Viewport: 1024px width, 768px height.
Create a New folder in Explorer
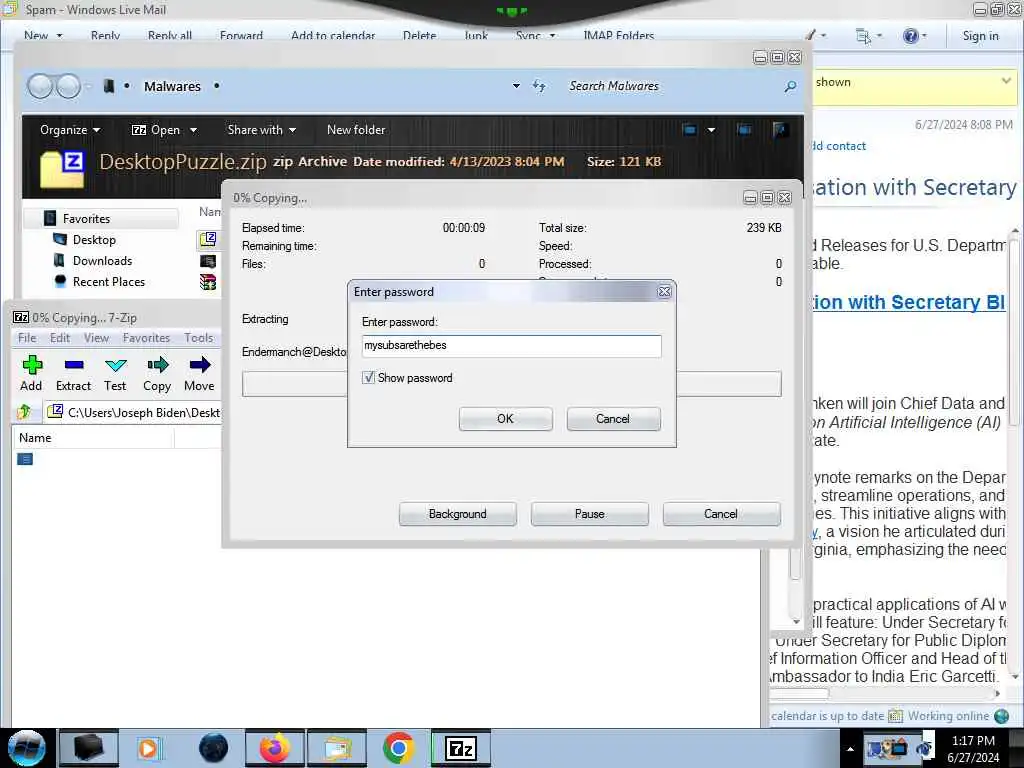tap(356, 130)
